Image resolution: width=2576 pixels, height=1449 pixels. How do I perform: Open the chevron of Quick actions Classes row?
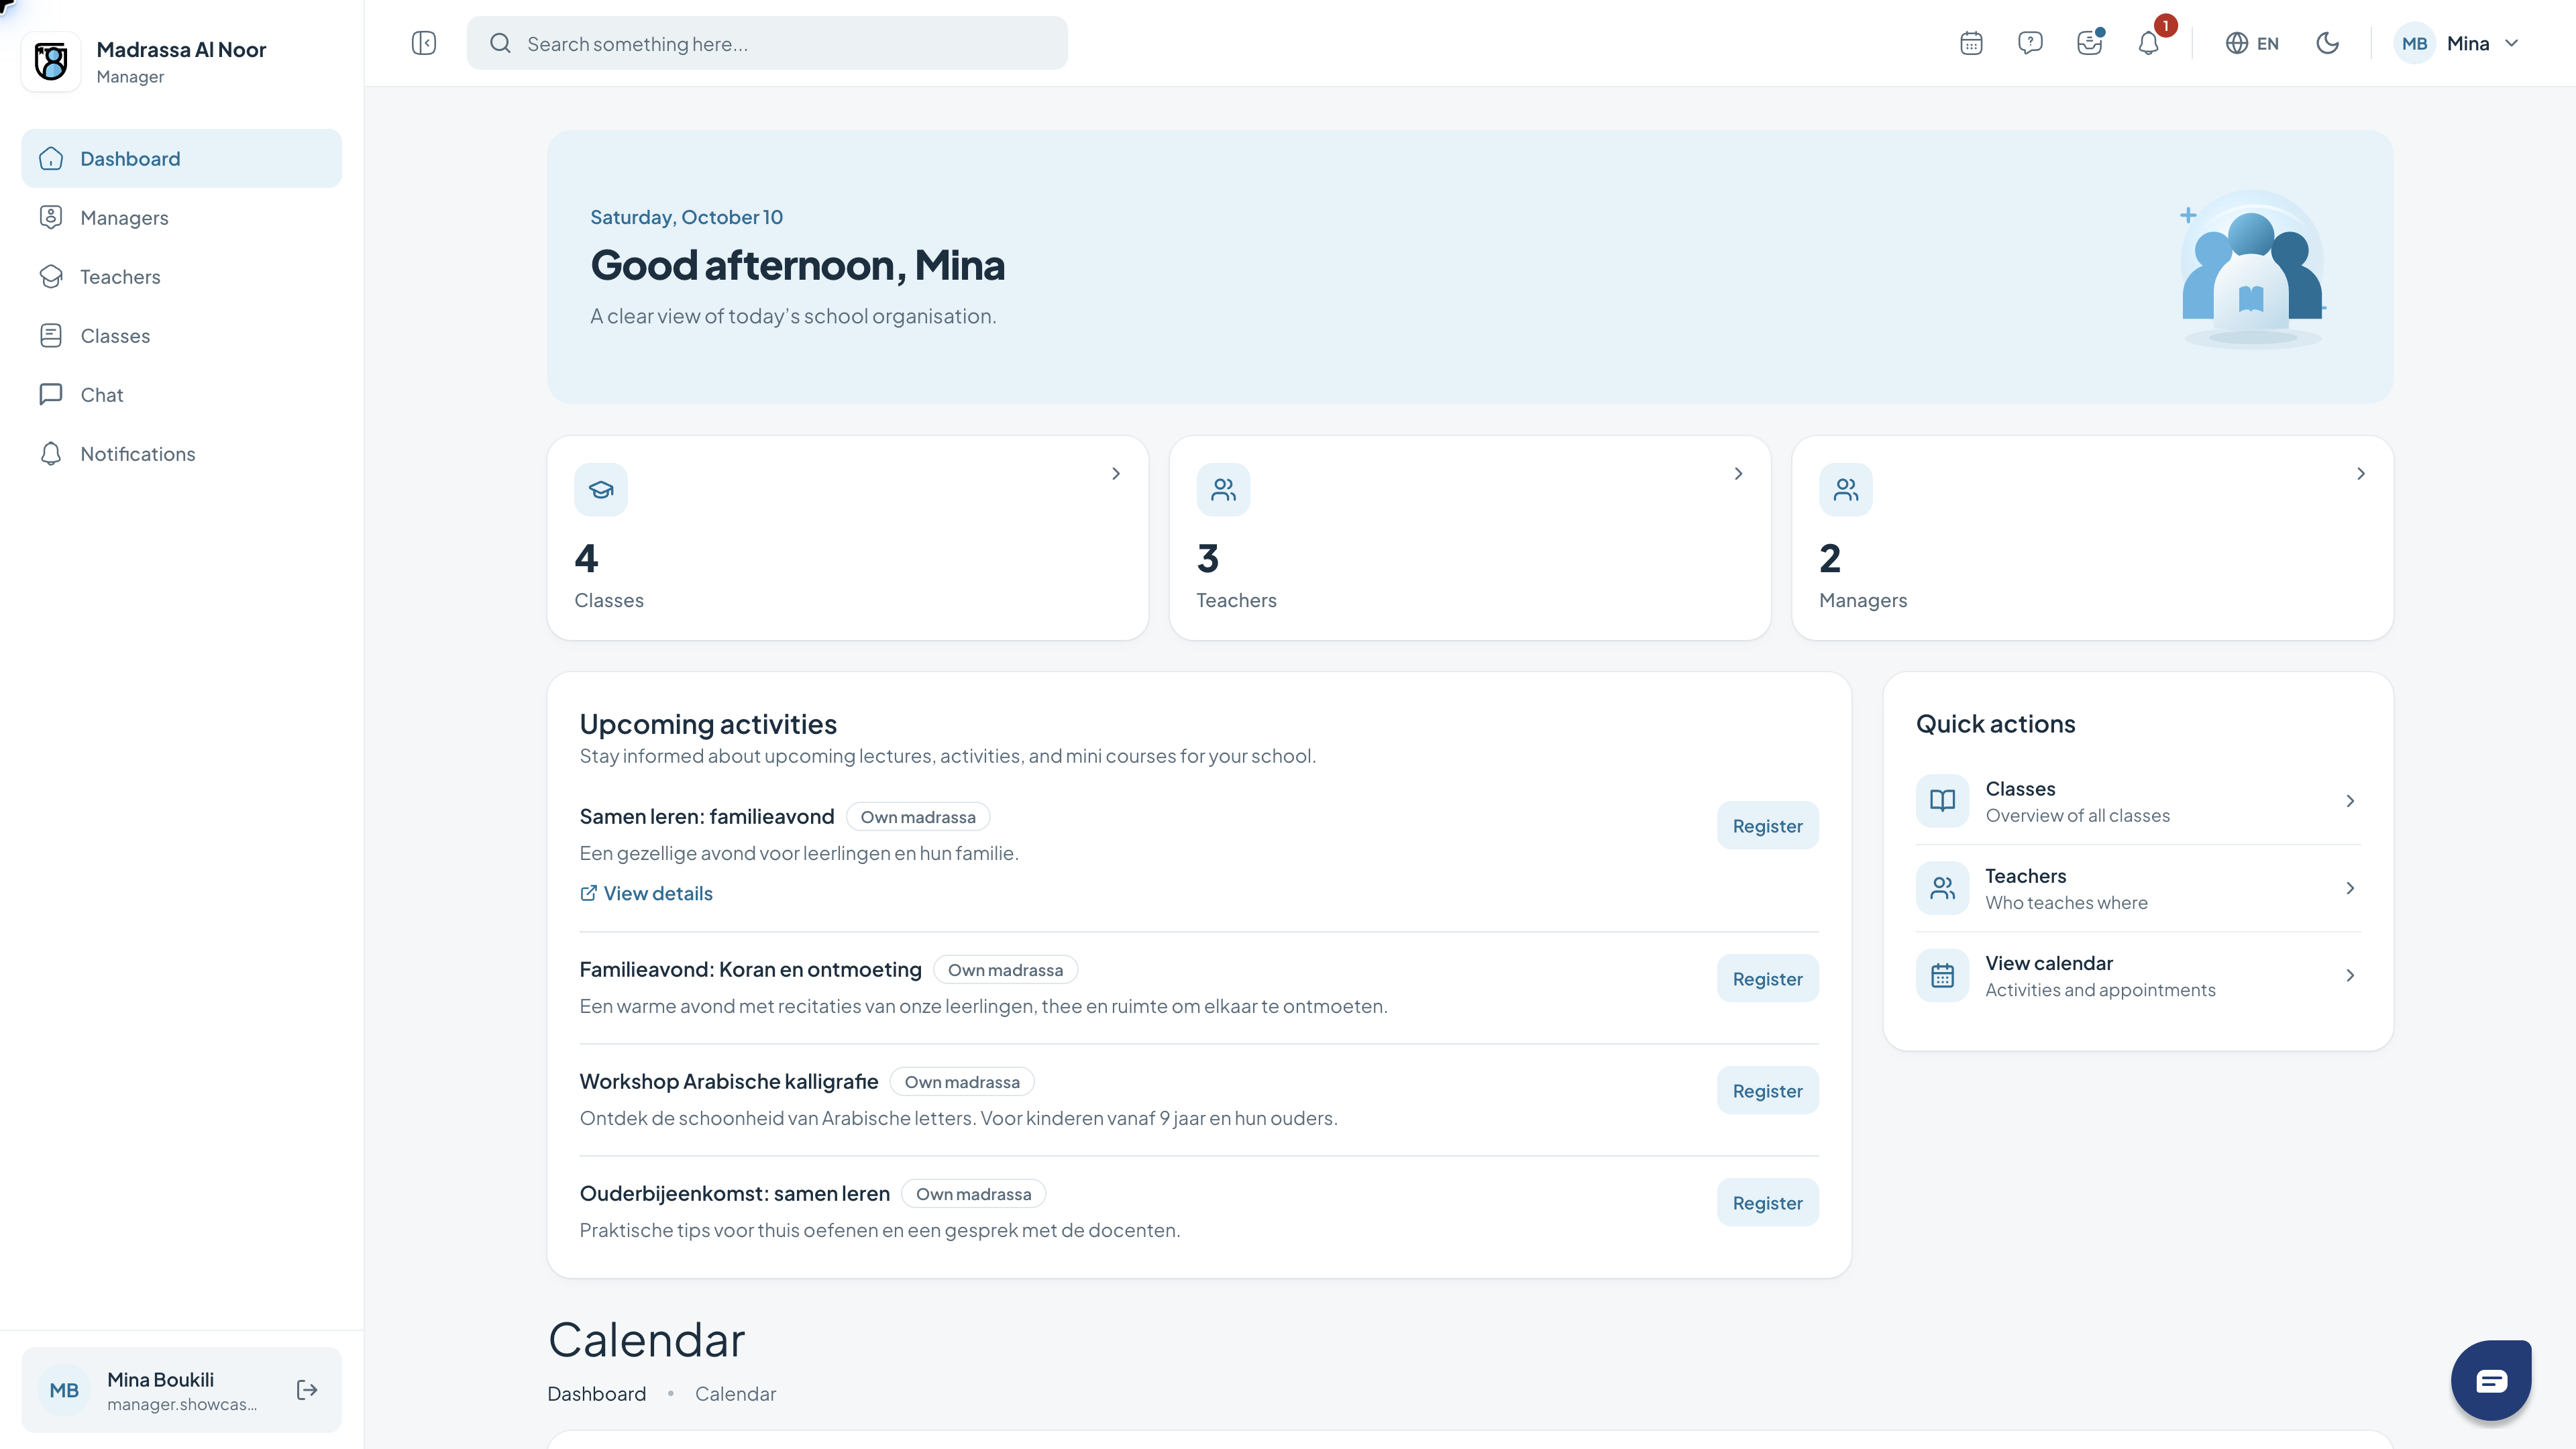(2350, 801)
